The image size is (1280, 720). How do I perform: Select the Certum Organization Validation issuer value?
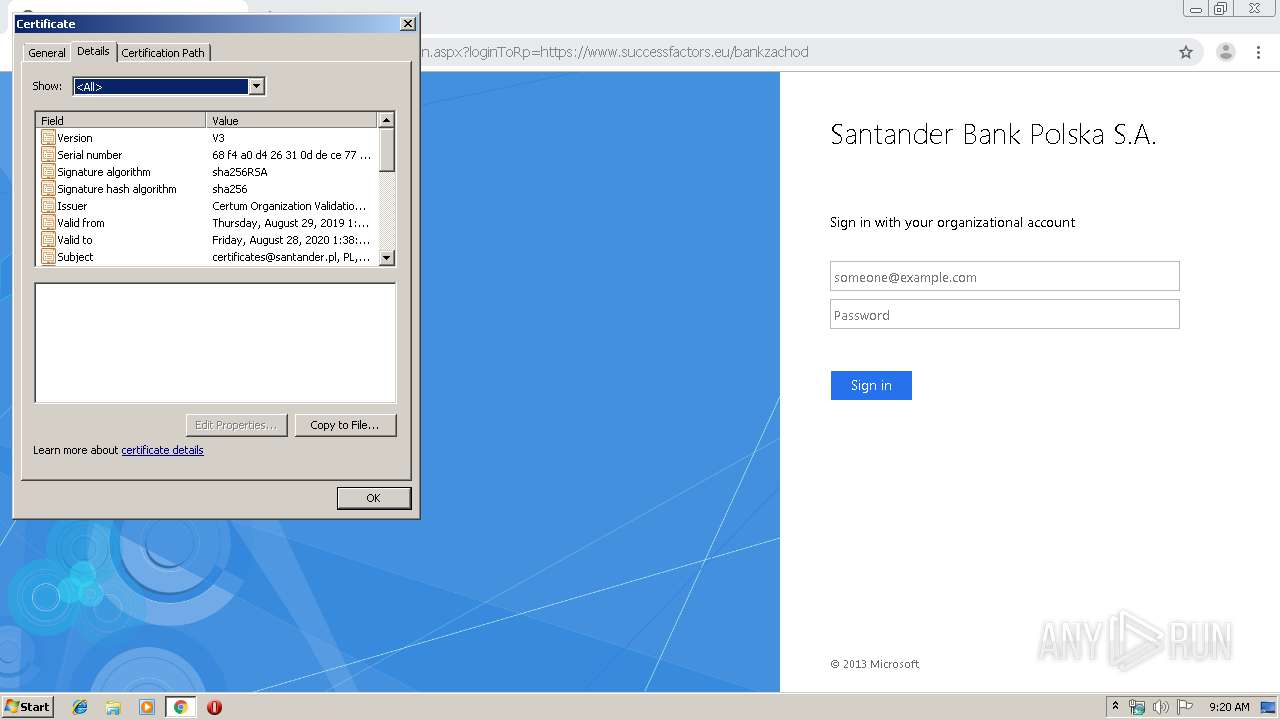click(x=289, y=206)
